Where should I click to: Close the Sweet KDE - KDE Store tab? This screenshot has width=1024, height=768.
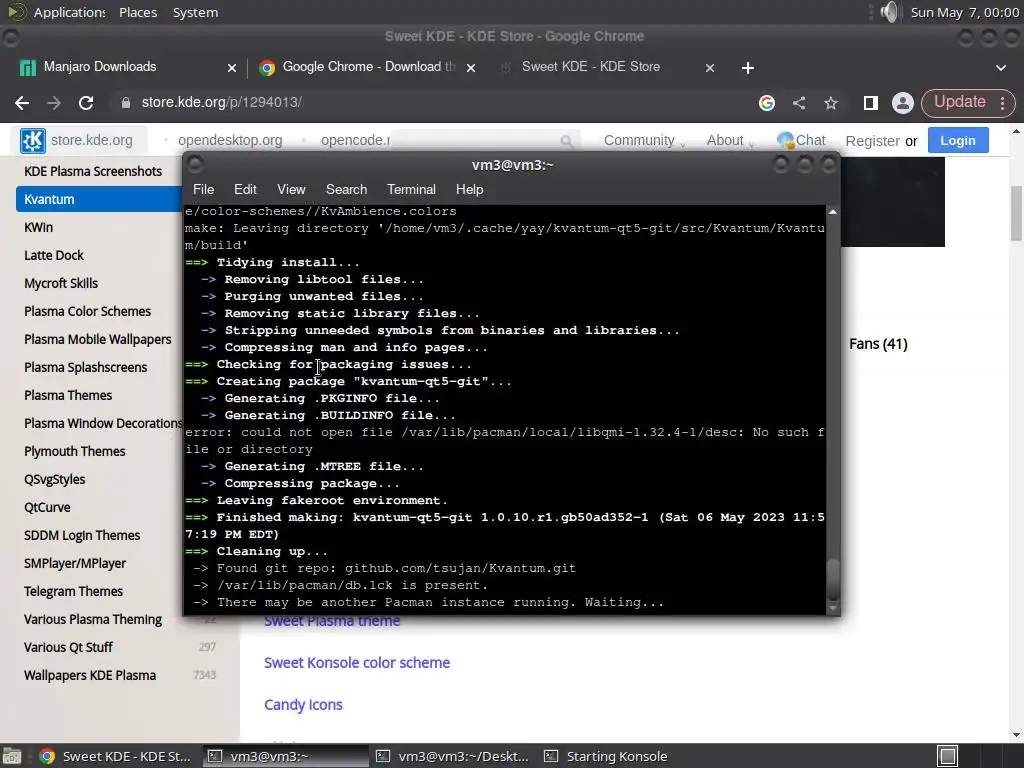710,68
